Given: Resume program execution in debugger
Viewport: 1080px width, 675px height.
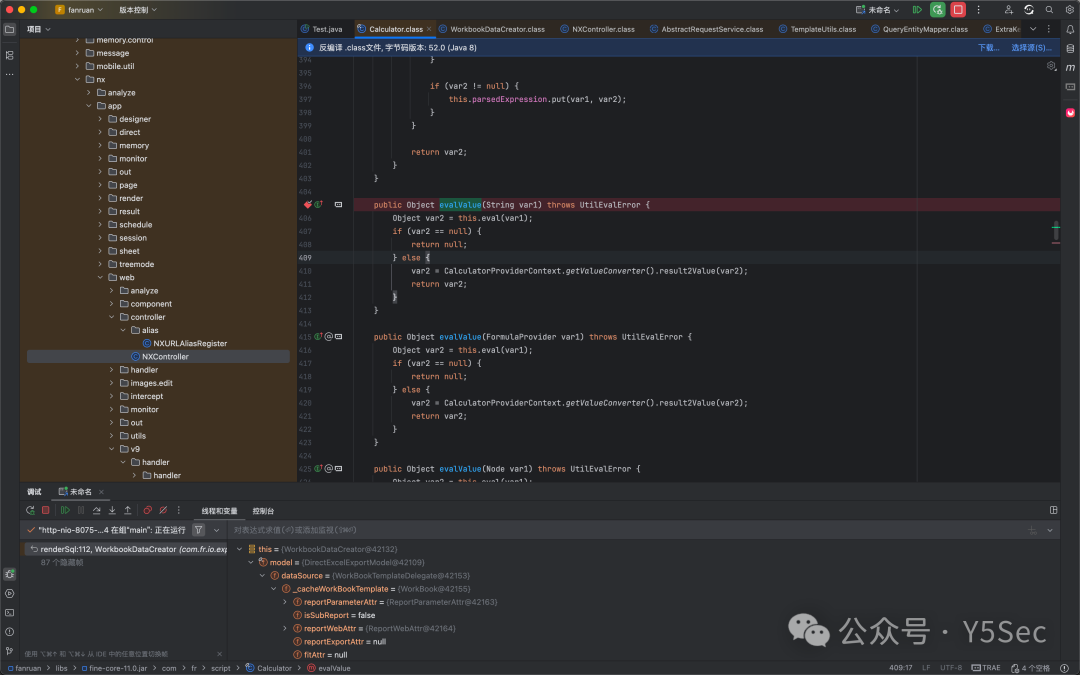Looking at the screenshot, I should (65, 510).
